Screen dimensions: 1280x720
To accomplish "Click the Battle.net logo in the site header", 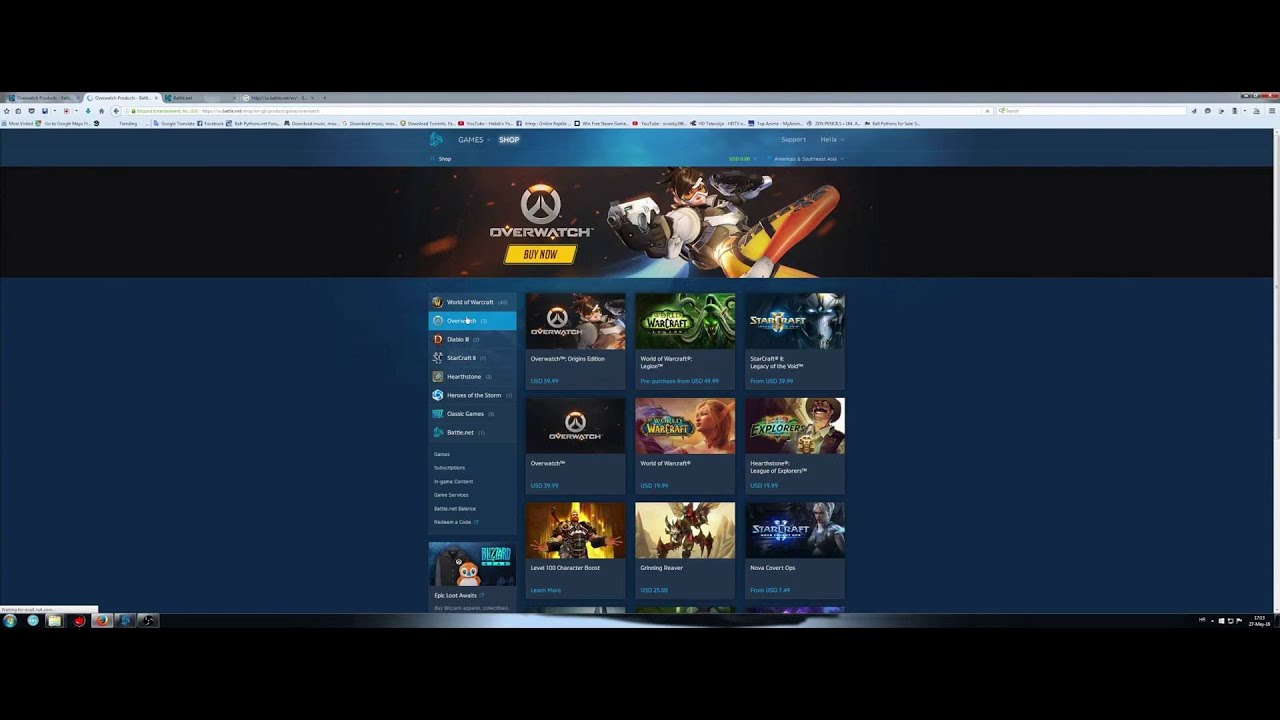I will point(435,140).
